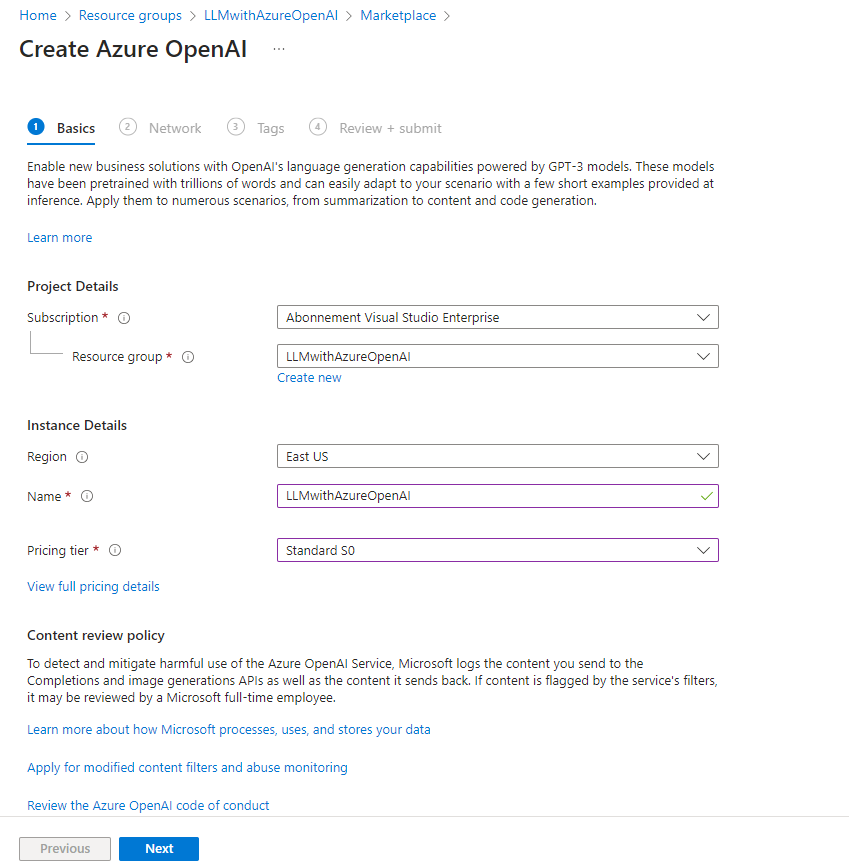Click Home in the breadcrumb
Screen dimensions: 849x863
pos(38,15)
